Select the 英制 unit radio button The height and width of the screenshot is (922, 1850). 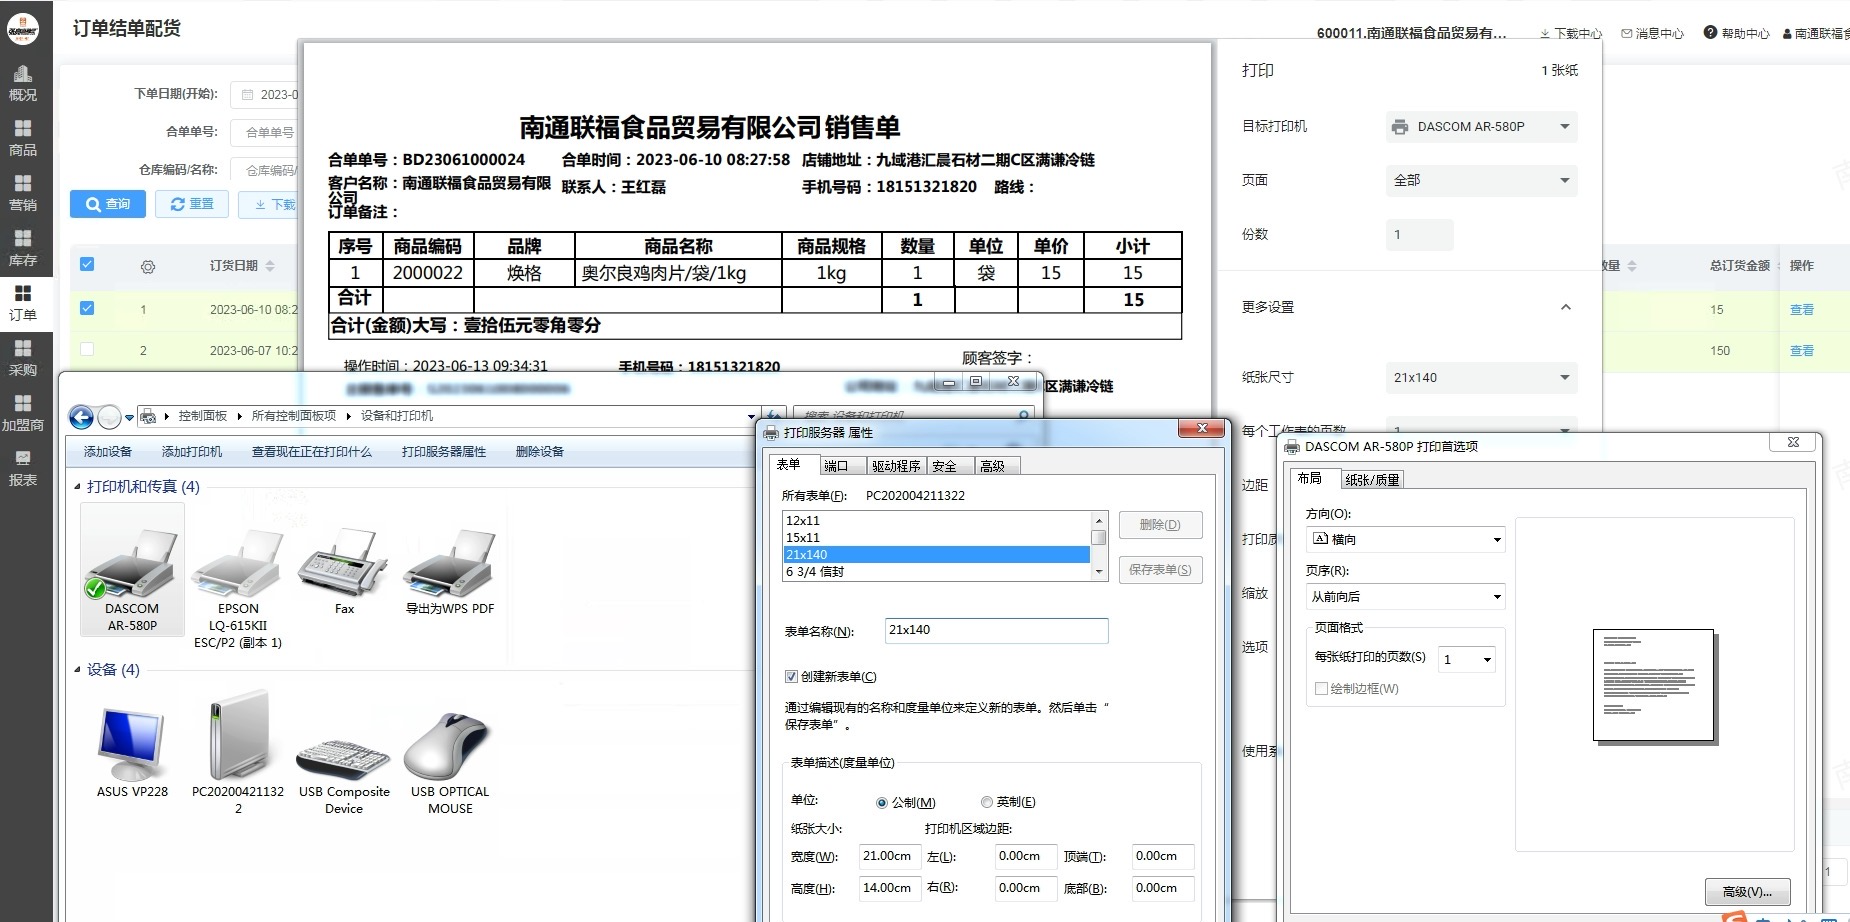[987, 802]
